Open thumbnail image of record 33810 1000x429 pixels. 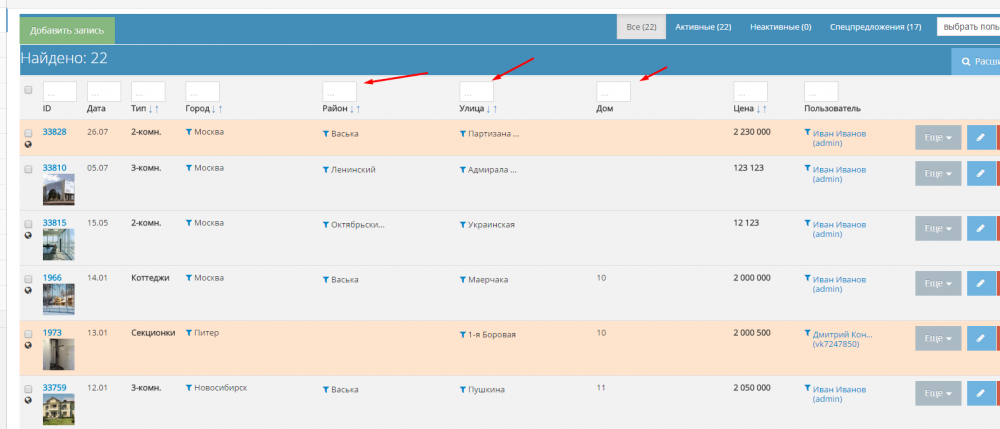click(x=59, y=189)
